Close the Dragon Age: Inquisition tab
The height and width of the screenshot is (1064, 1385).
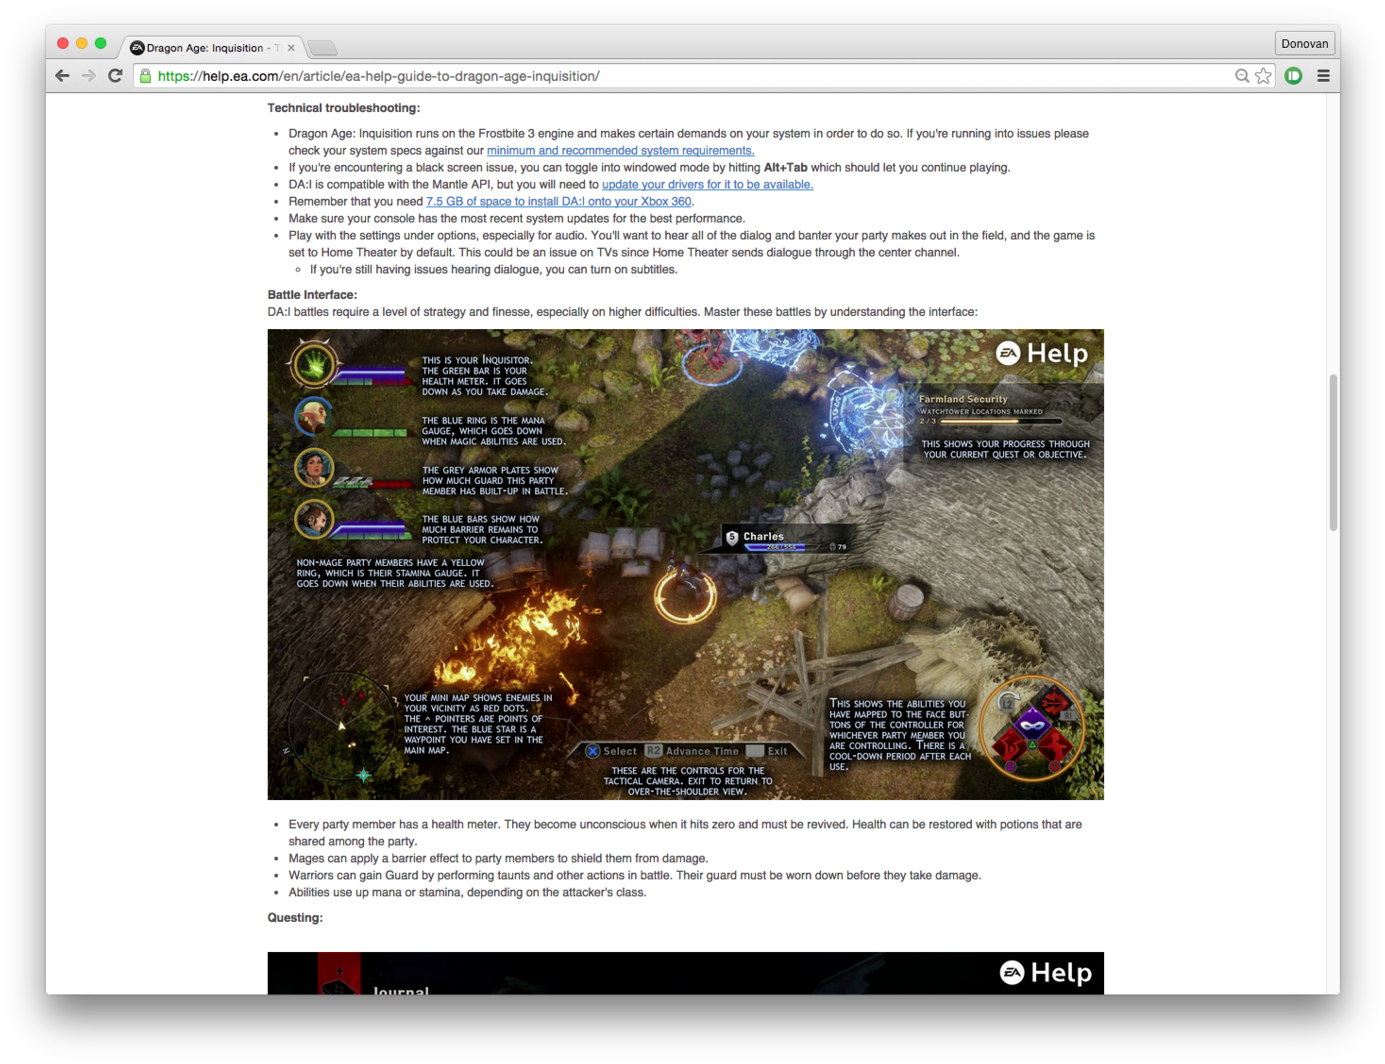click(291, 47)
